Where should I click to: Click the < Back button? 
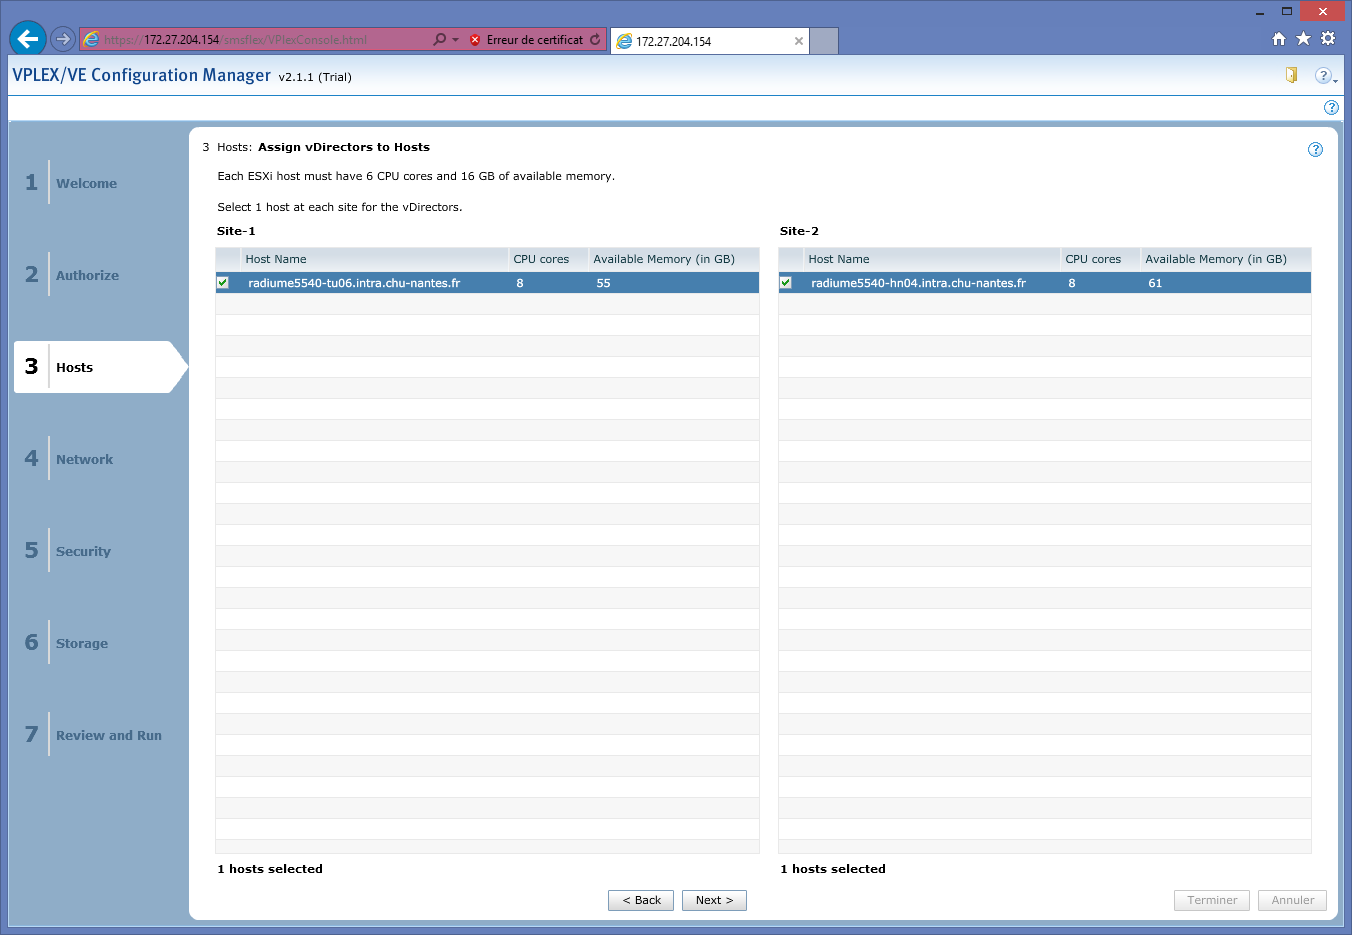point(641,900)
